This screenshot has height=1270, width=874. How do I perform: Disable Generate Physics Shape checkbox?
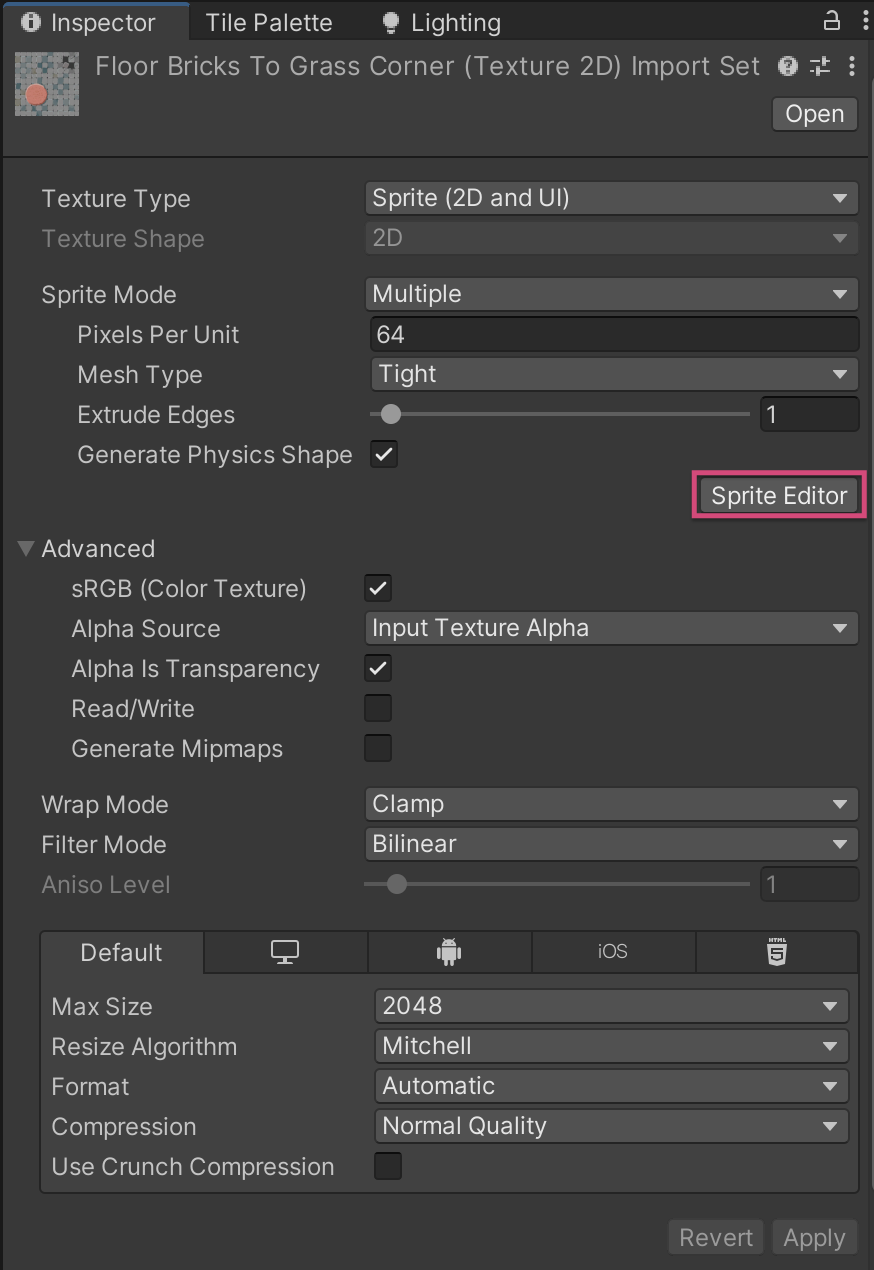[x=384, y=454]
